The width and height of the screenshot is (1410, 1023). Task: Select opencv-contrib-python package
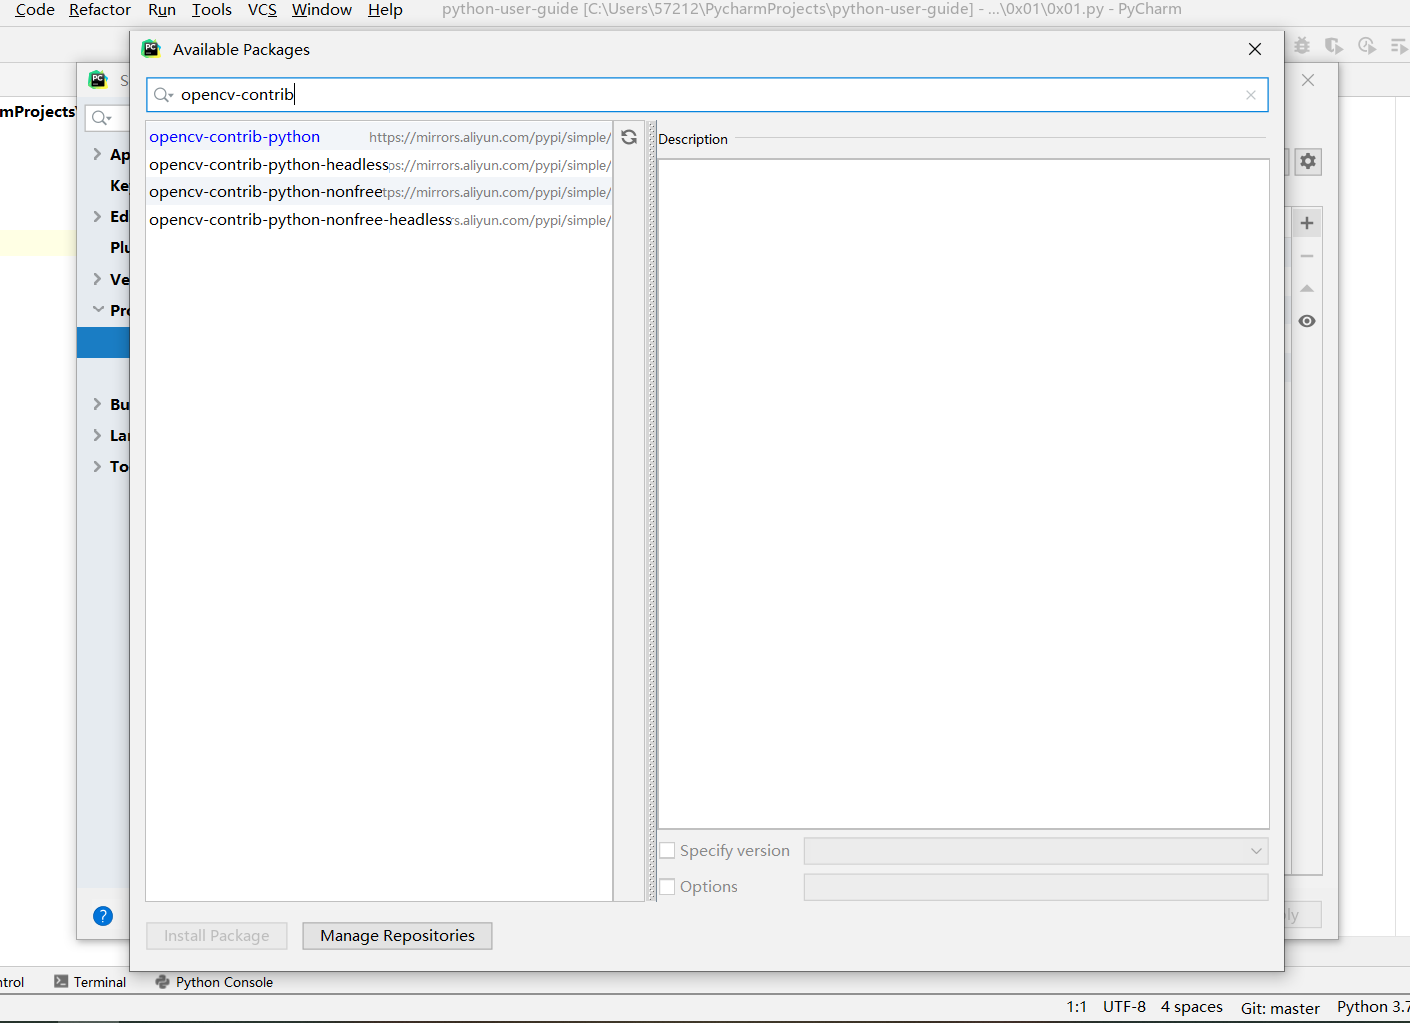pyautogui.click(x=379, y=137)
